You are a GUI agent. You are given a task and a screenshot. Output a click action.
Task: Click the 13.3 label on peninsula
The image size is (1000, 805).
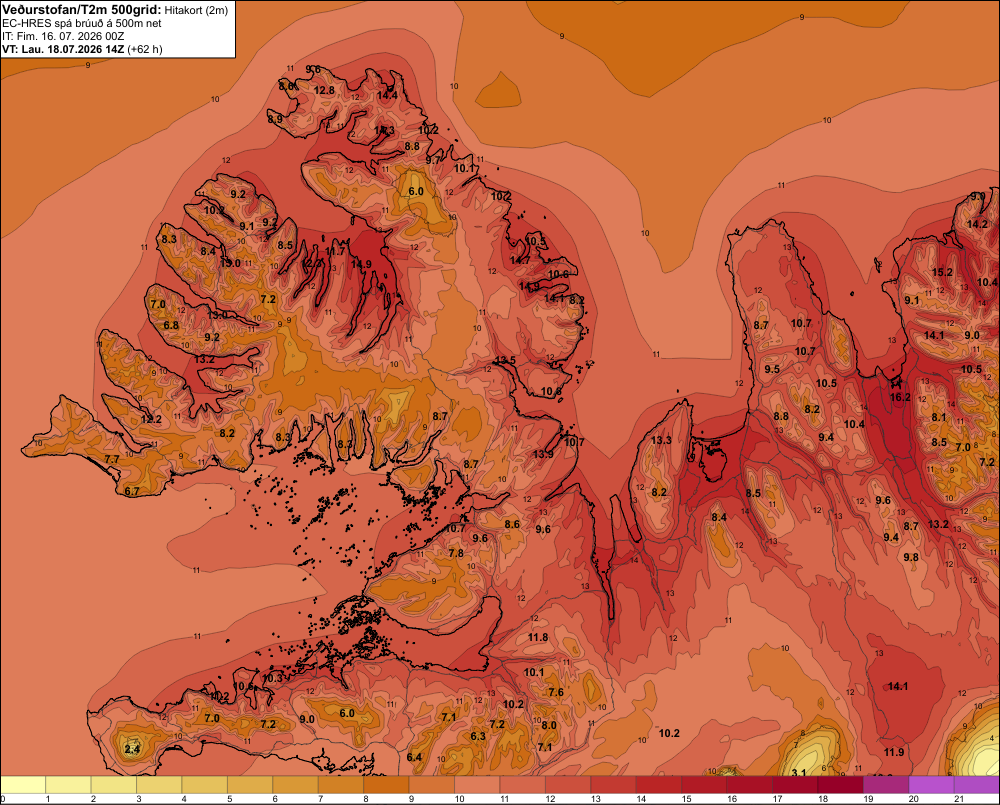click(661, 440)
